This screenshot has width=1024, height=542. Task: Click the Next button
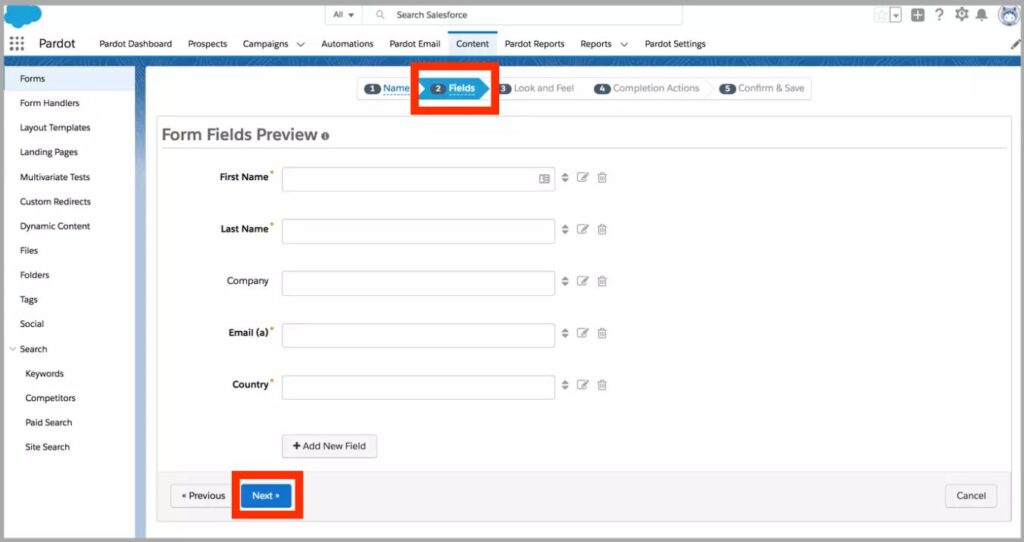[x=266, y=496]
